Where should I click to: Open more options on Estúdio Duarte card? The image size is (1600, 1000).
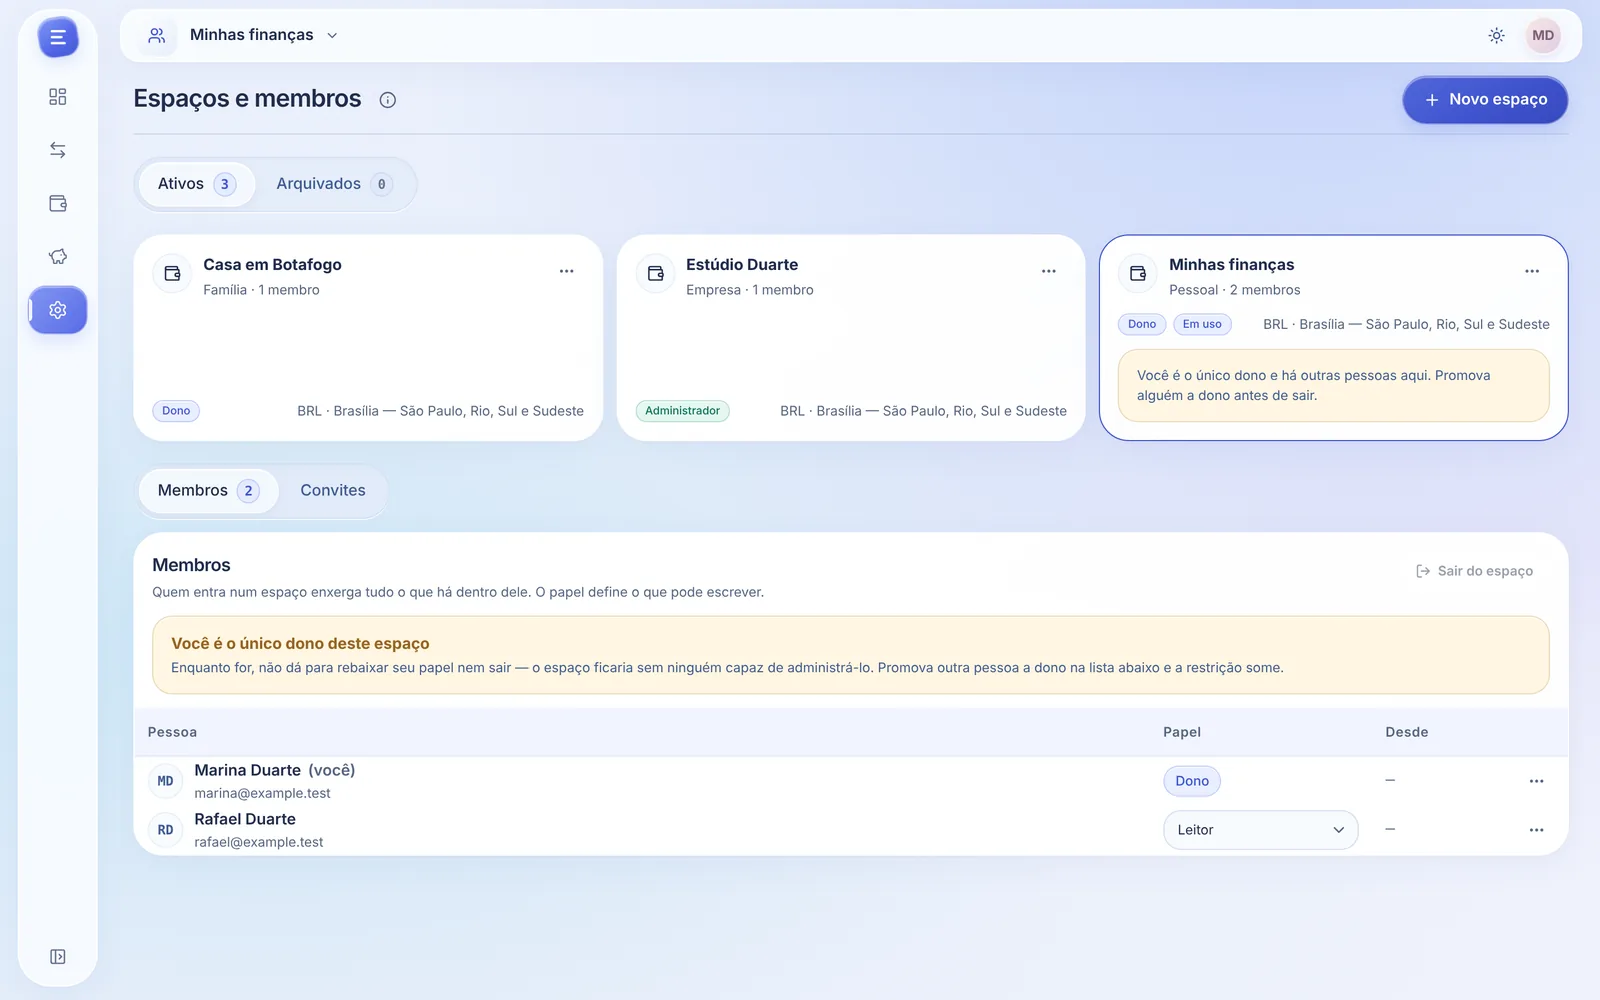click(1049, 271)
